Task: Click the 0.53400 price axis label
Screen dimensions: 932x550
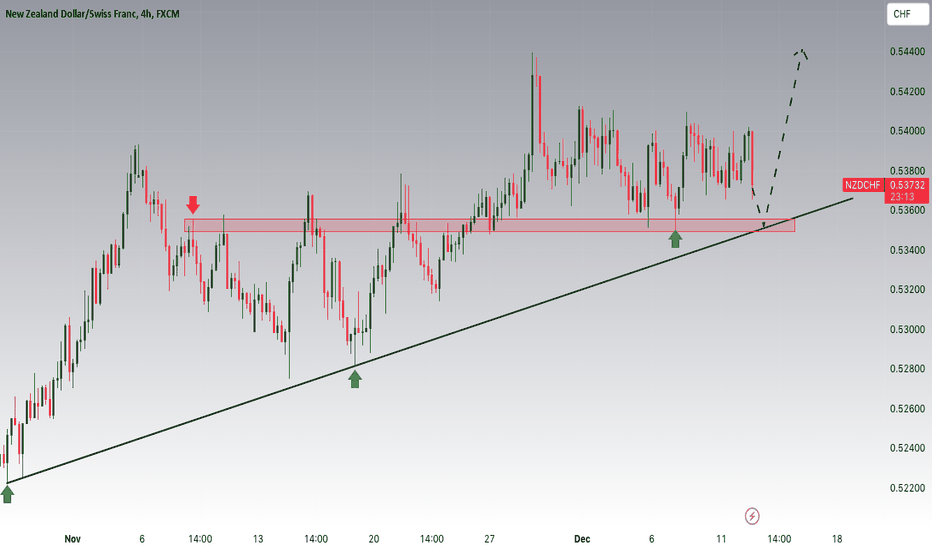Action: pos(907,250)
